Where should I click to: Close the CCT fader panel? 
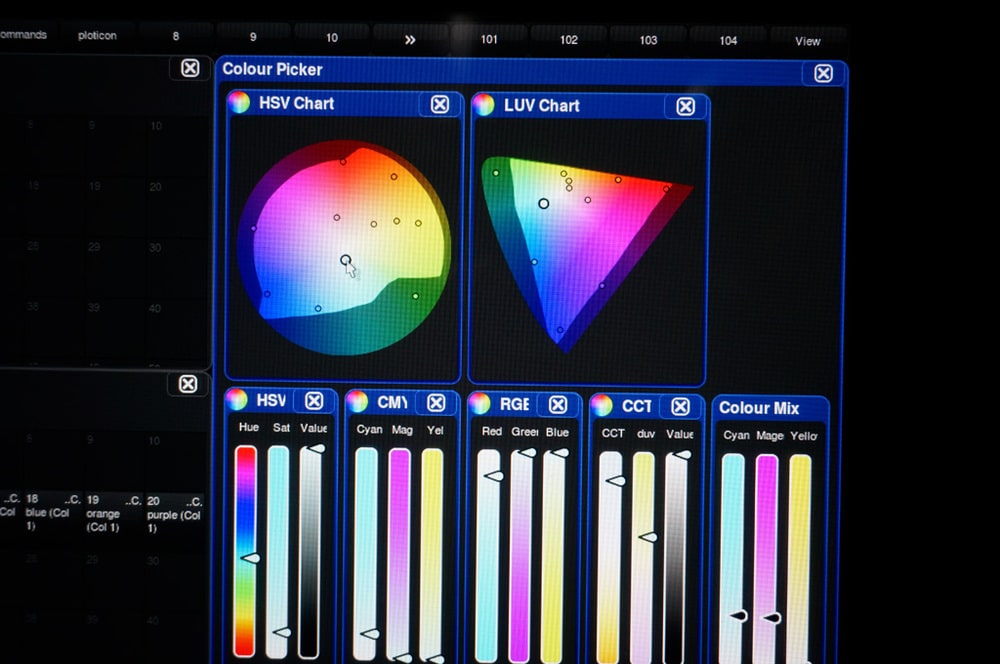(680, 406)
